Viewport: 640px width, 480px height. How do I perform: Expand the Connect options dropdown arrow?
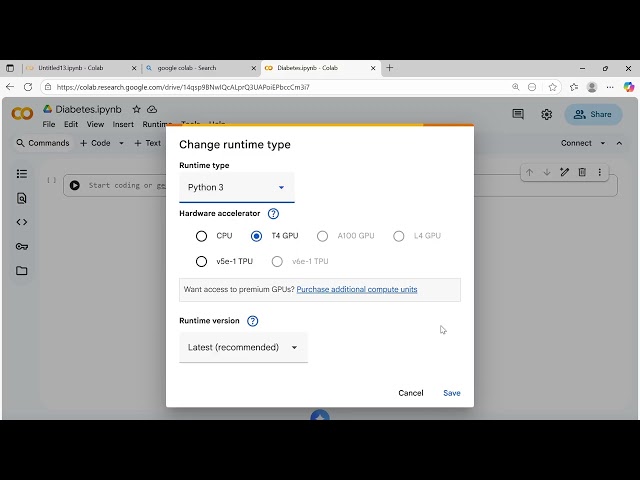tap(603, 143)
